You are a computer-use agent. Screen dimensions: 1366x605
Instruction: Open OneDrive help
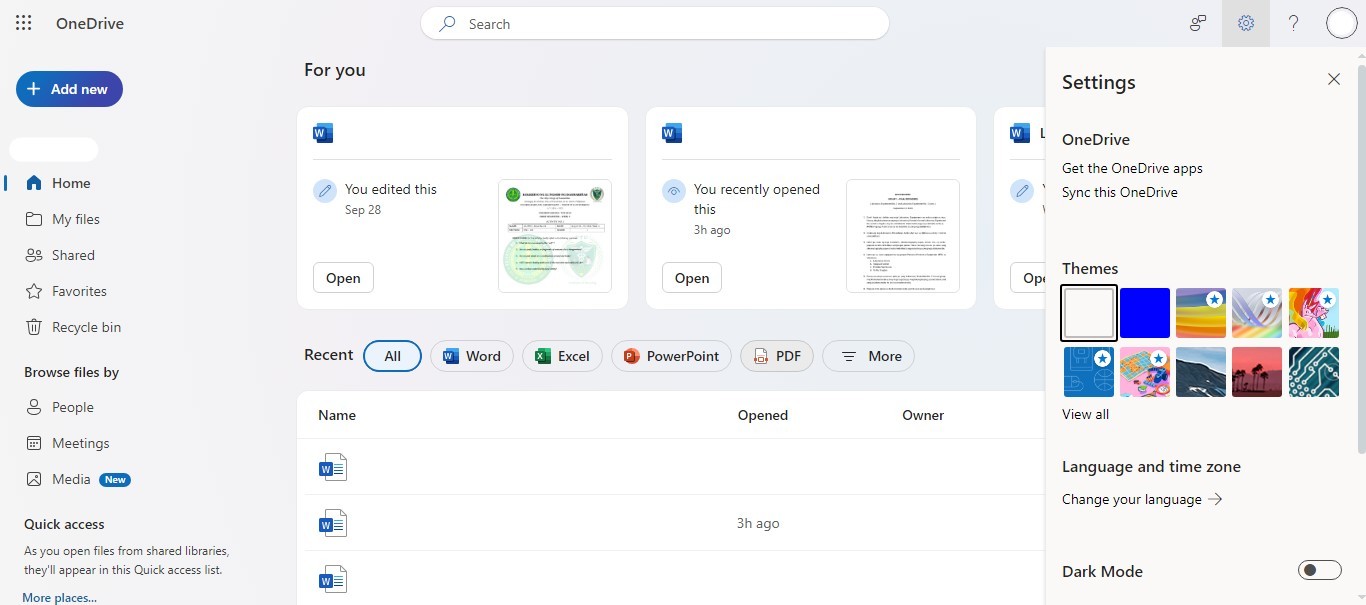[1293, 22]
